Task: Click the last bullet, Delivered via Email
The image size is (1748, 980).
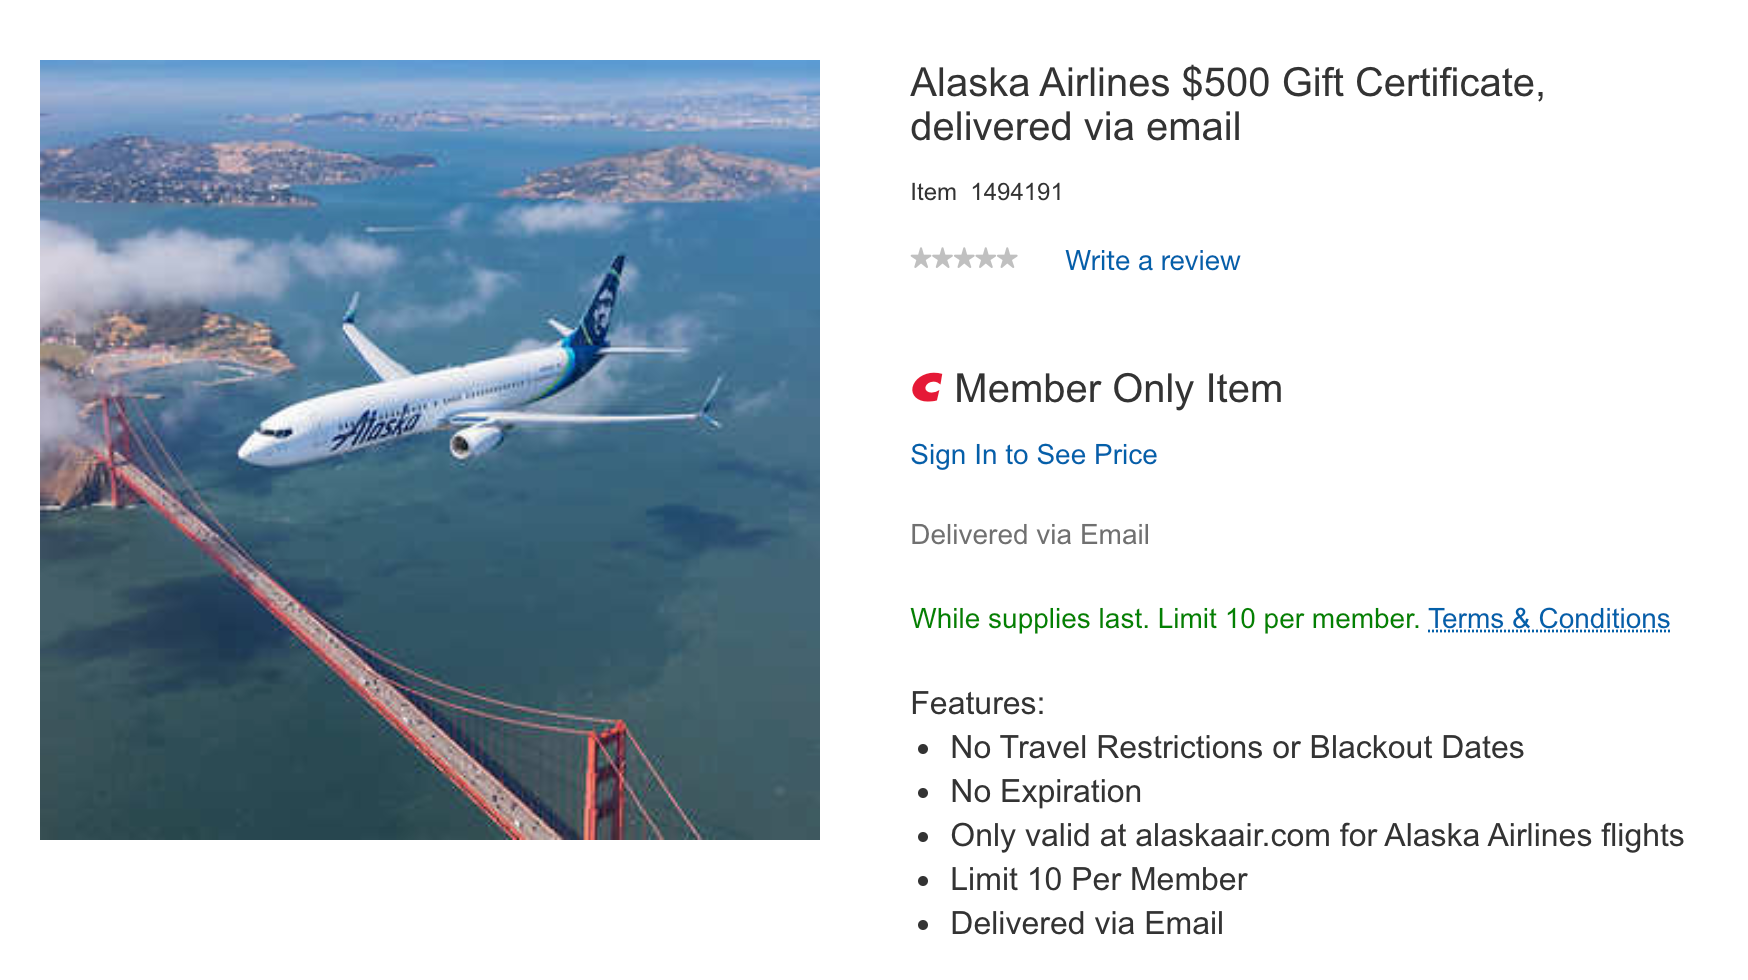Action: pos(1086,924)
